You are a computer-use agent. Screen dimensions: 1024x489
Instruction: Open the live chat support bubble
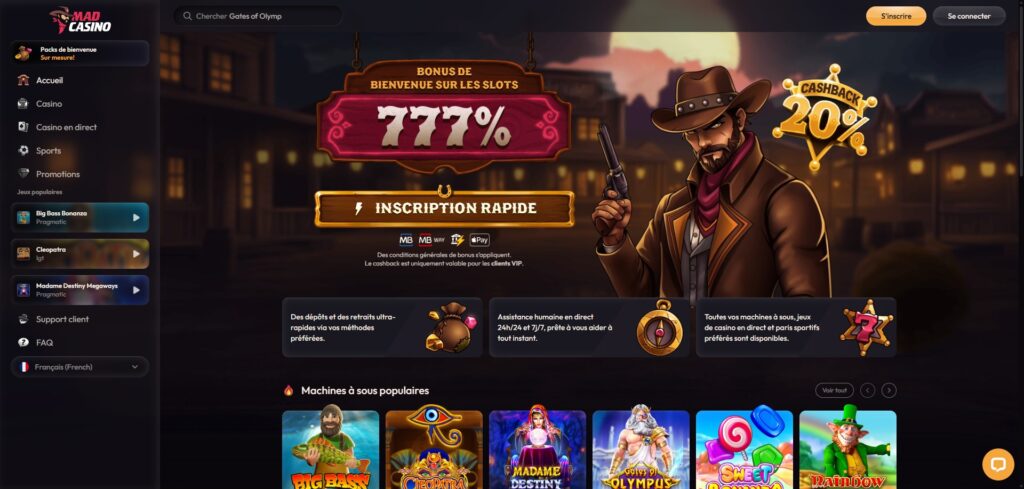point(998,464)
